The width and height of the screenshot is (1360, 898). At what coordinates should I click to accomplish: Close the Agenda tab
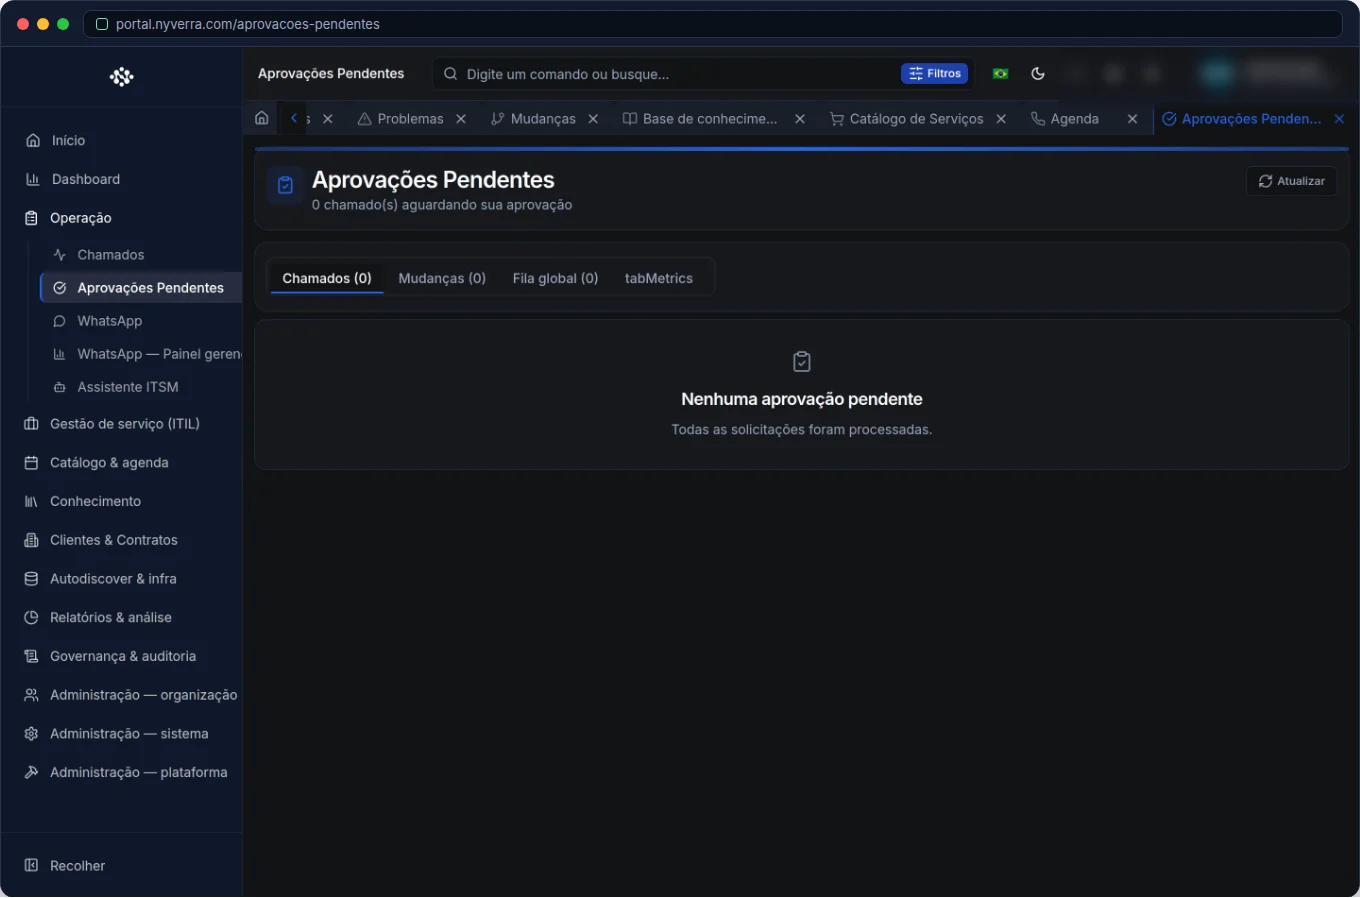pyautogui.click(x=1132, y=119)
